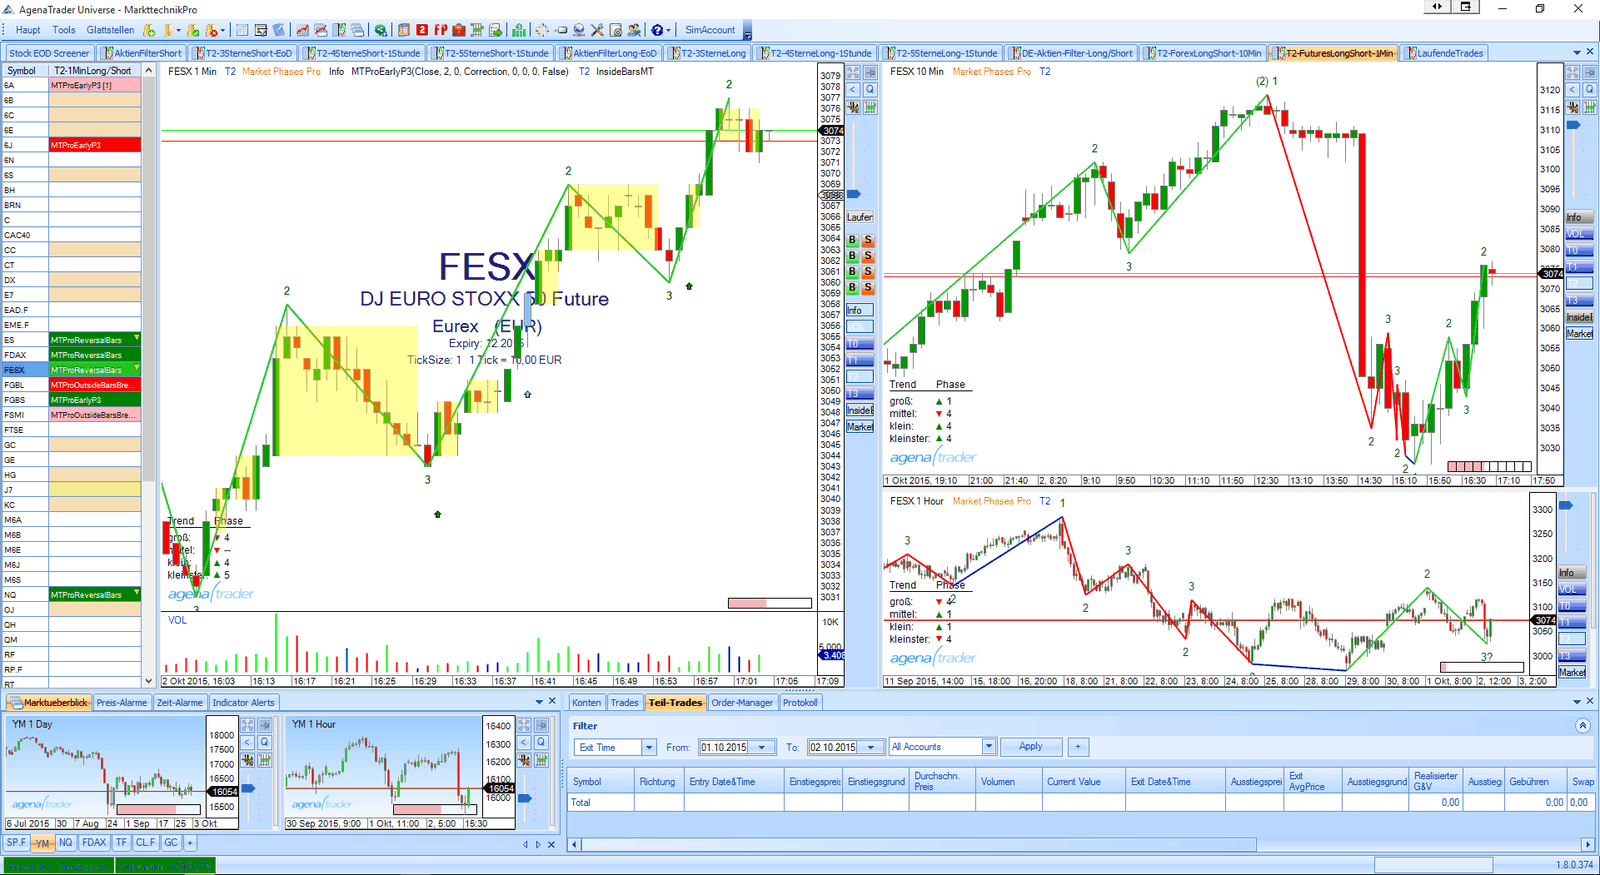The width and height of the screenshot is (1600, 875).
Task: Toggle the VOL button on FESX 1 Min chart
Action: click(x=860, y=326)
